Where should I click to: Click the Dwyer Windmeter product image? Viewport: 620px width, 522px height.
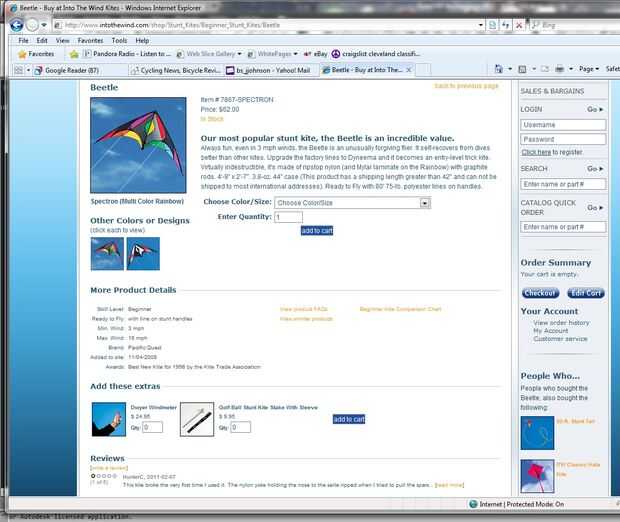pyautogui.click(x=109, y=419)
